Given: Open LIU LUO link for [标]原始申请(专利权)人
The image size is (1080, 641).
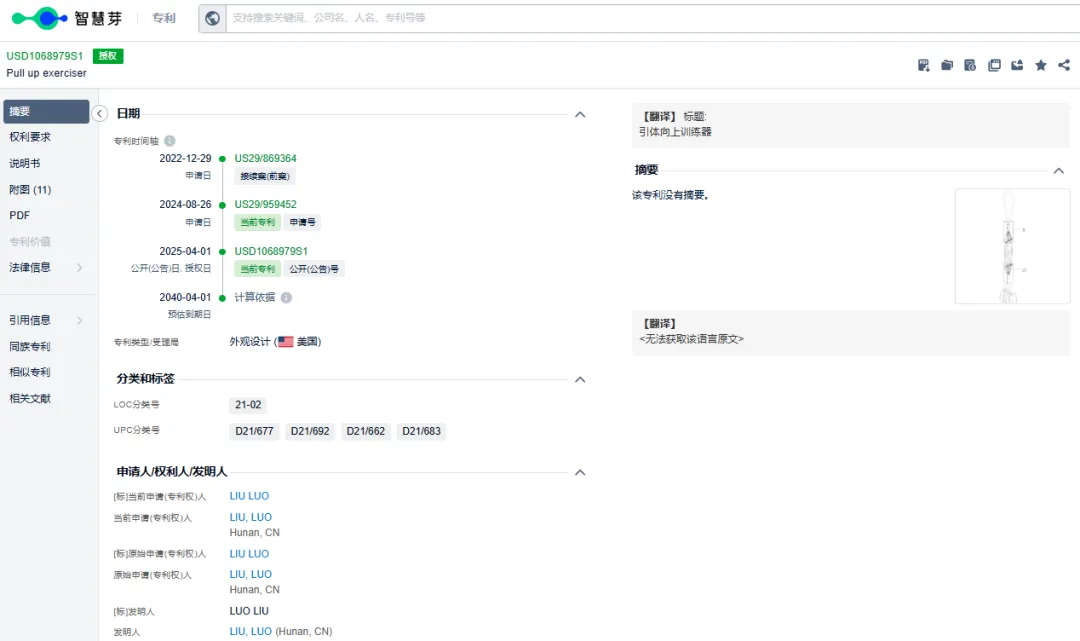Looking at the screenshot, I should click(249, 554).
